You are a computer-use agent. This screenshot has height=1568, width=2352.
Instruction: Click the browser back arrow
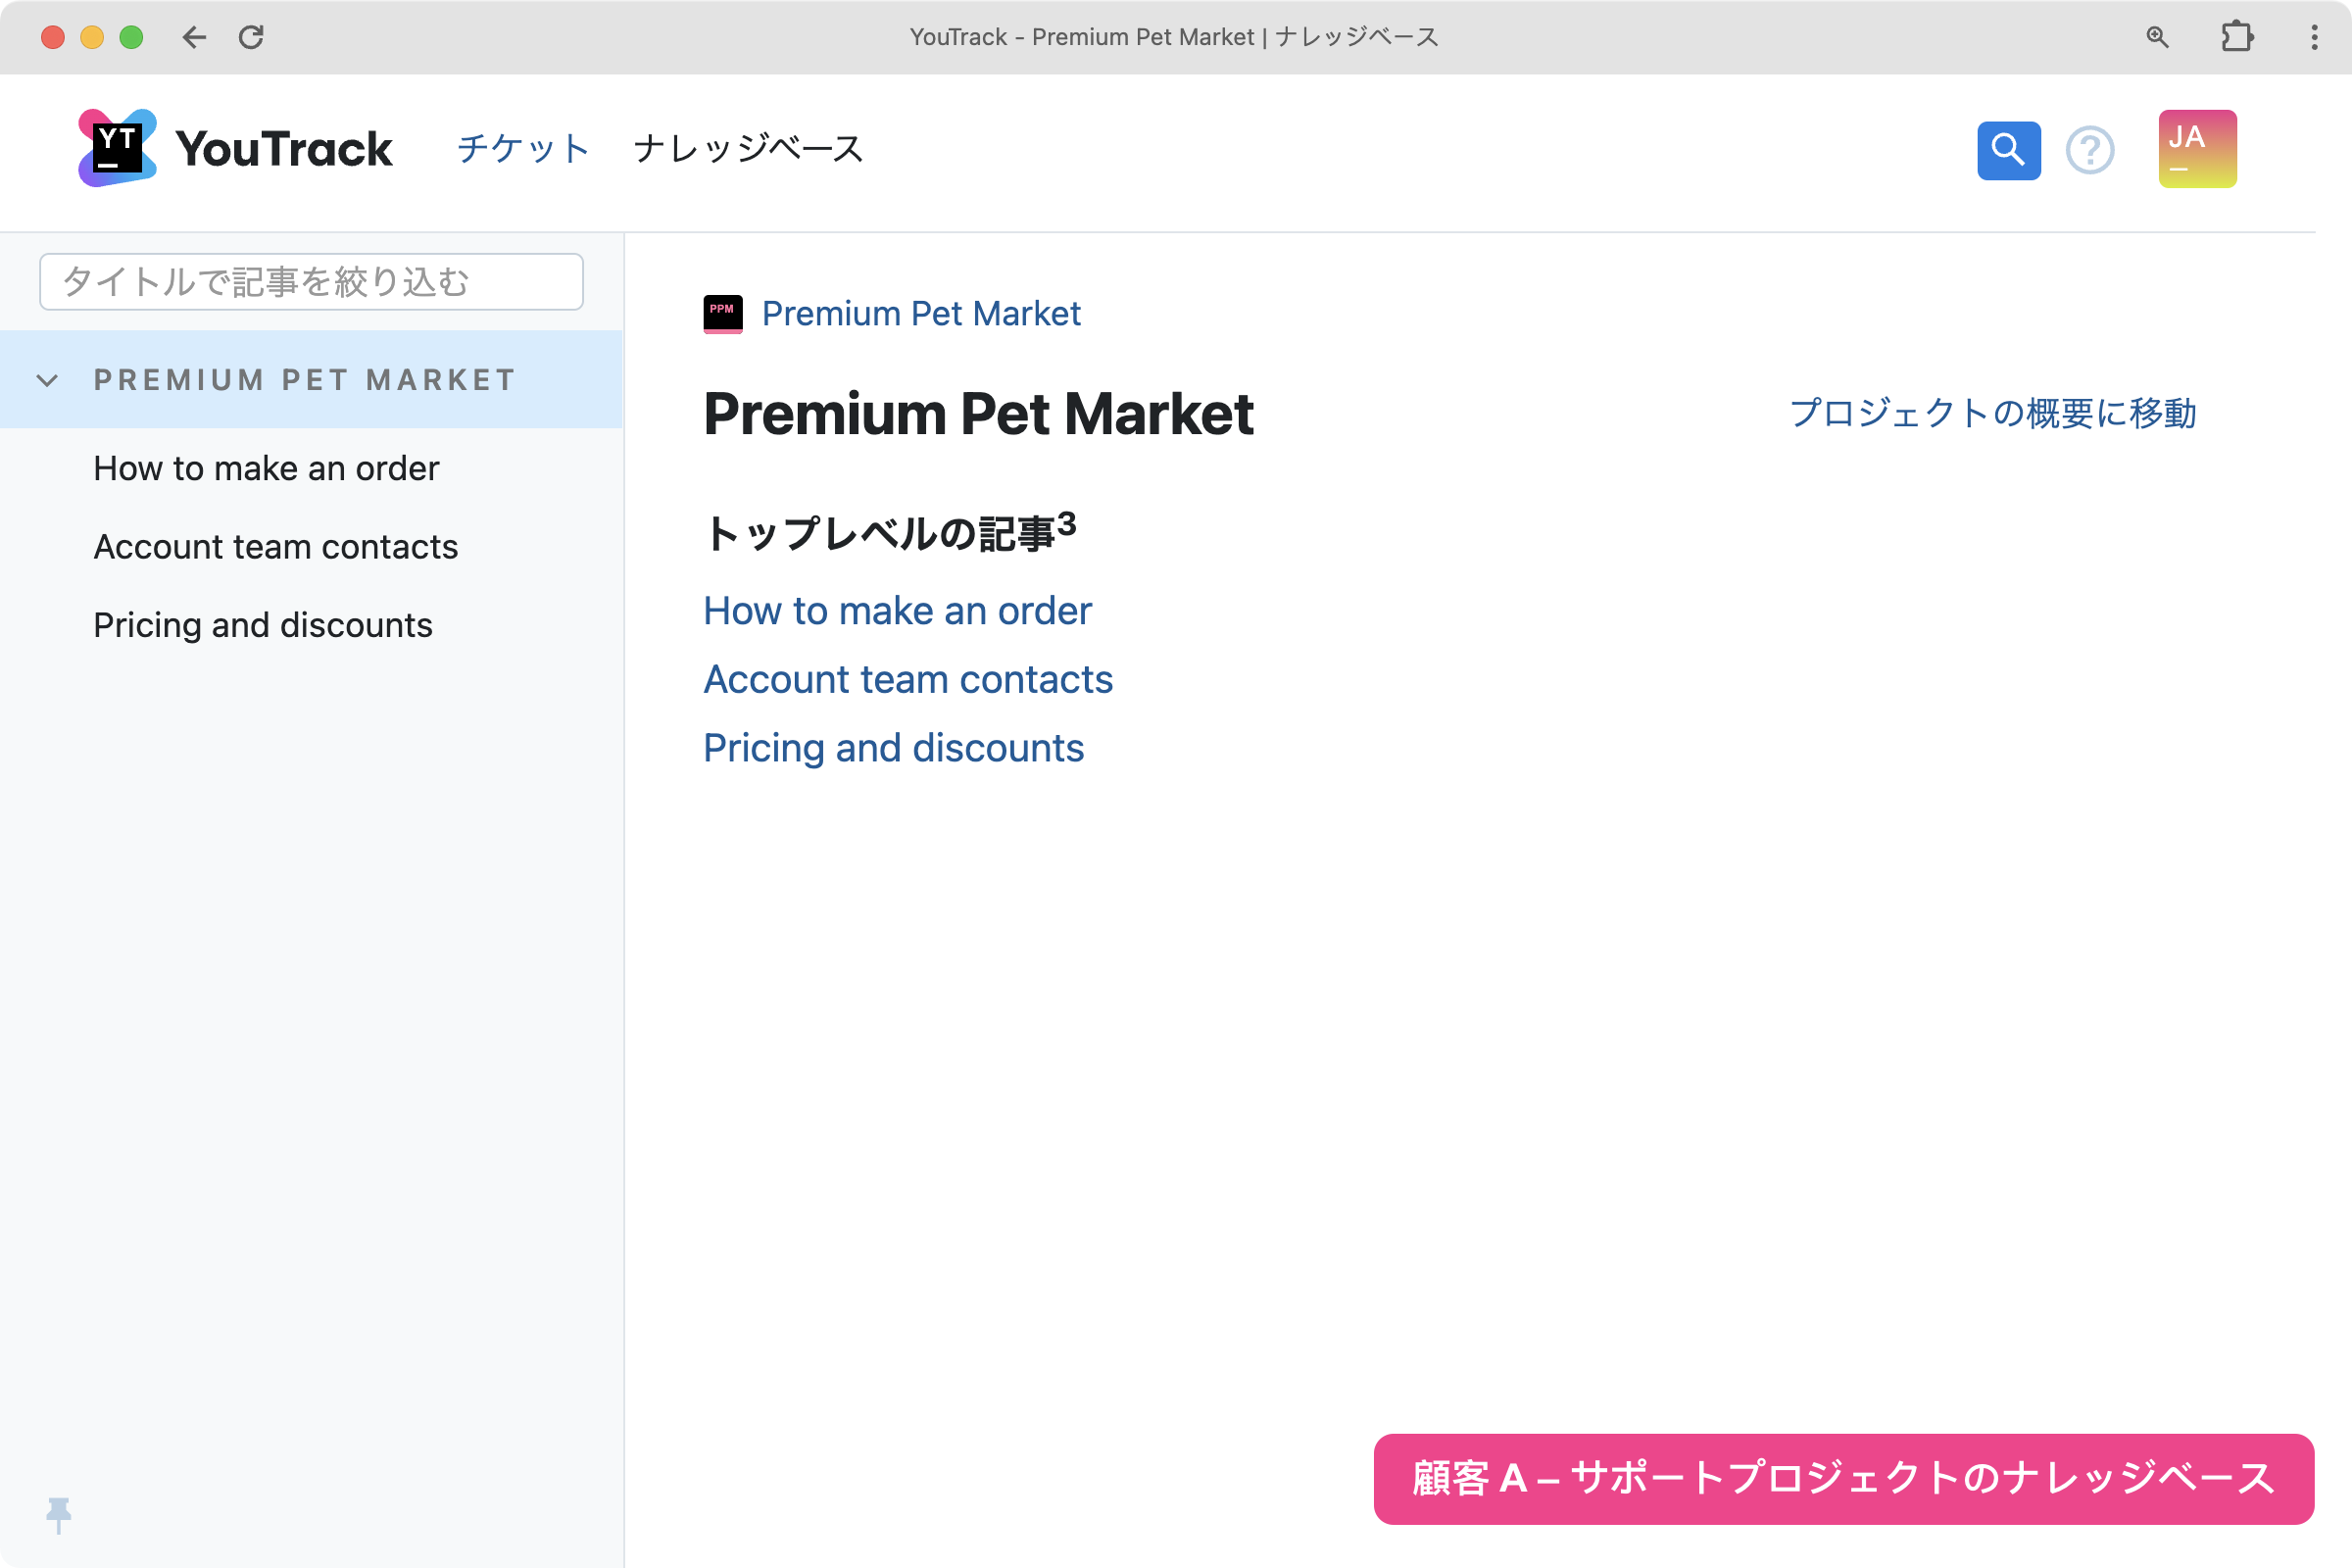pyautogui.click(x=194, y=37)
